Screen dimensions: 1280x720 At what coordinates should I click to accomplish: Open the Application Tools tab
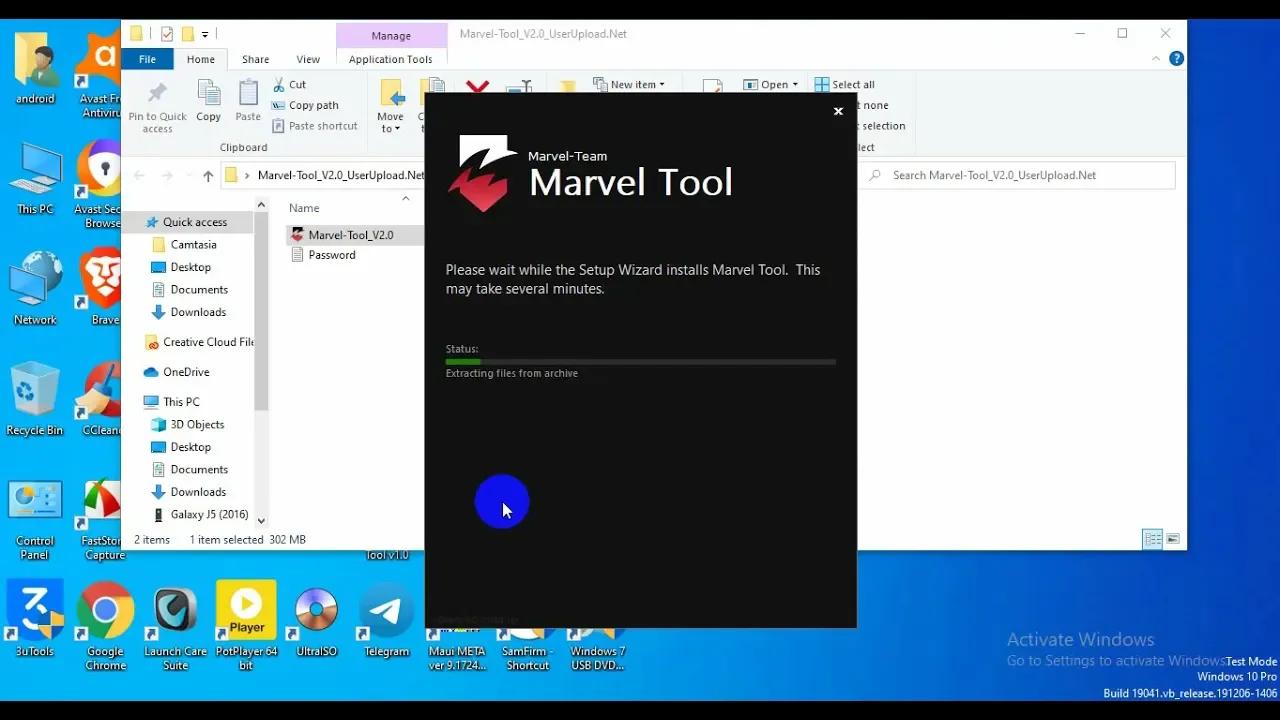click(391, 60)
